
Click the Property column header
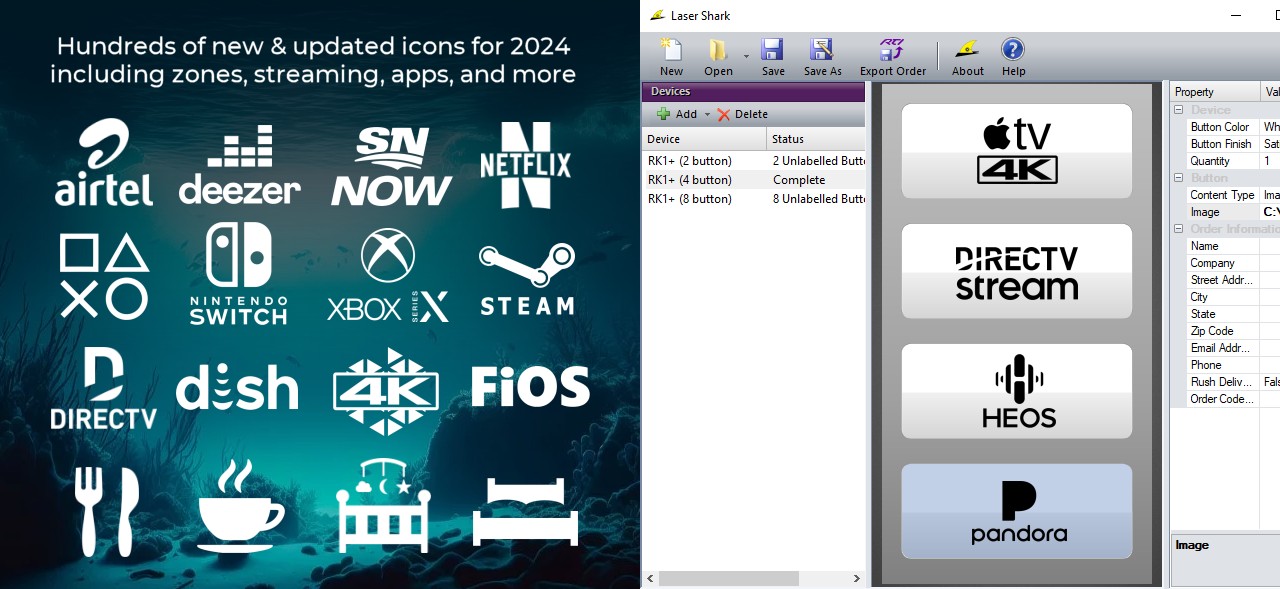pos(1215,92)
